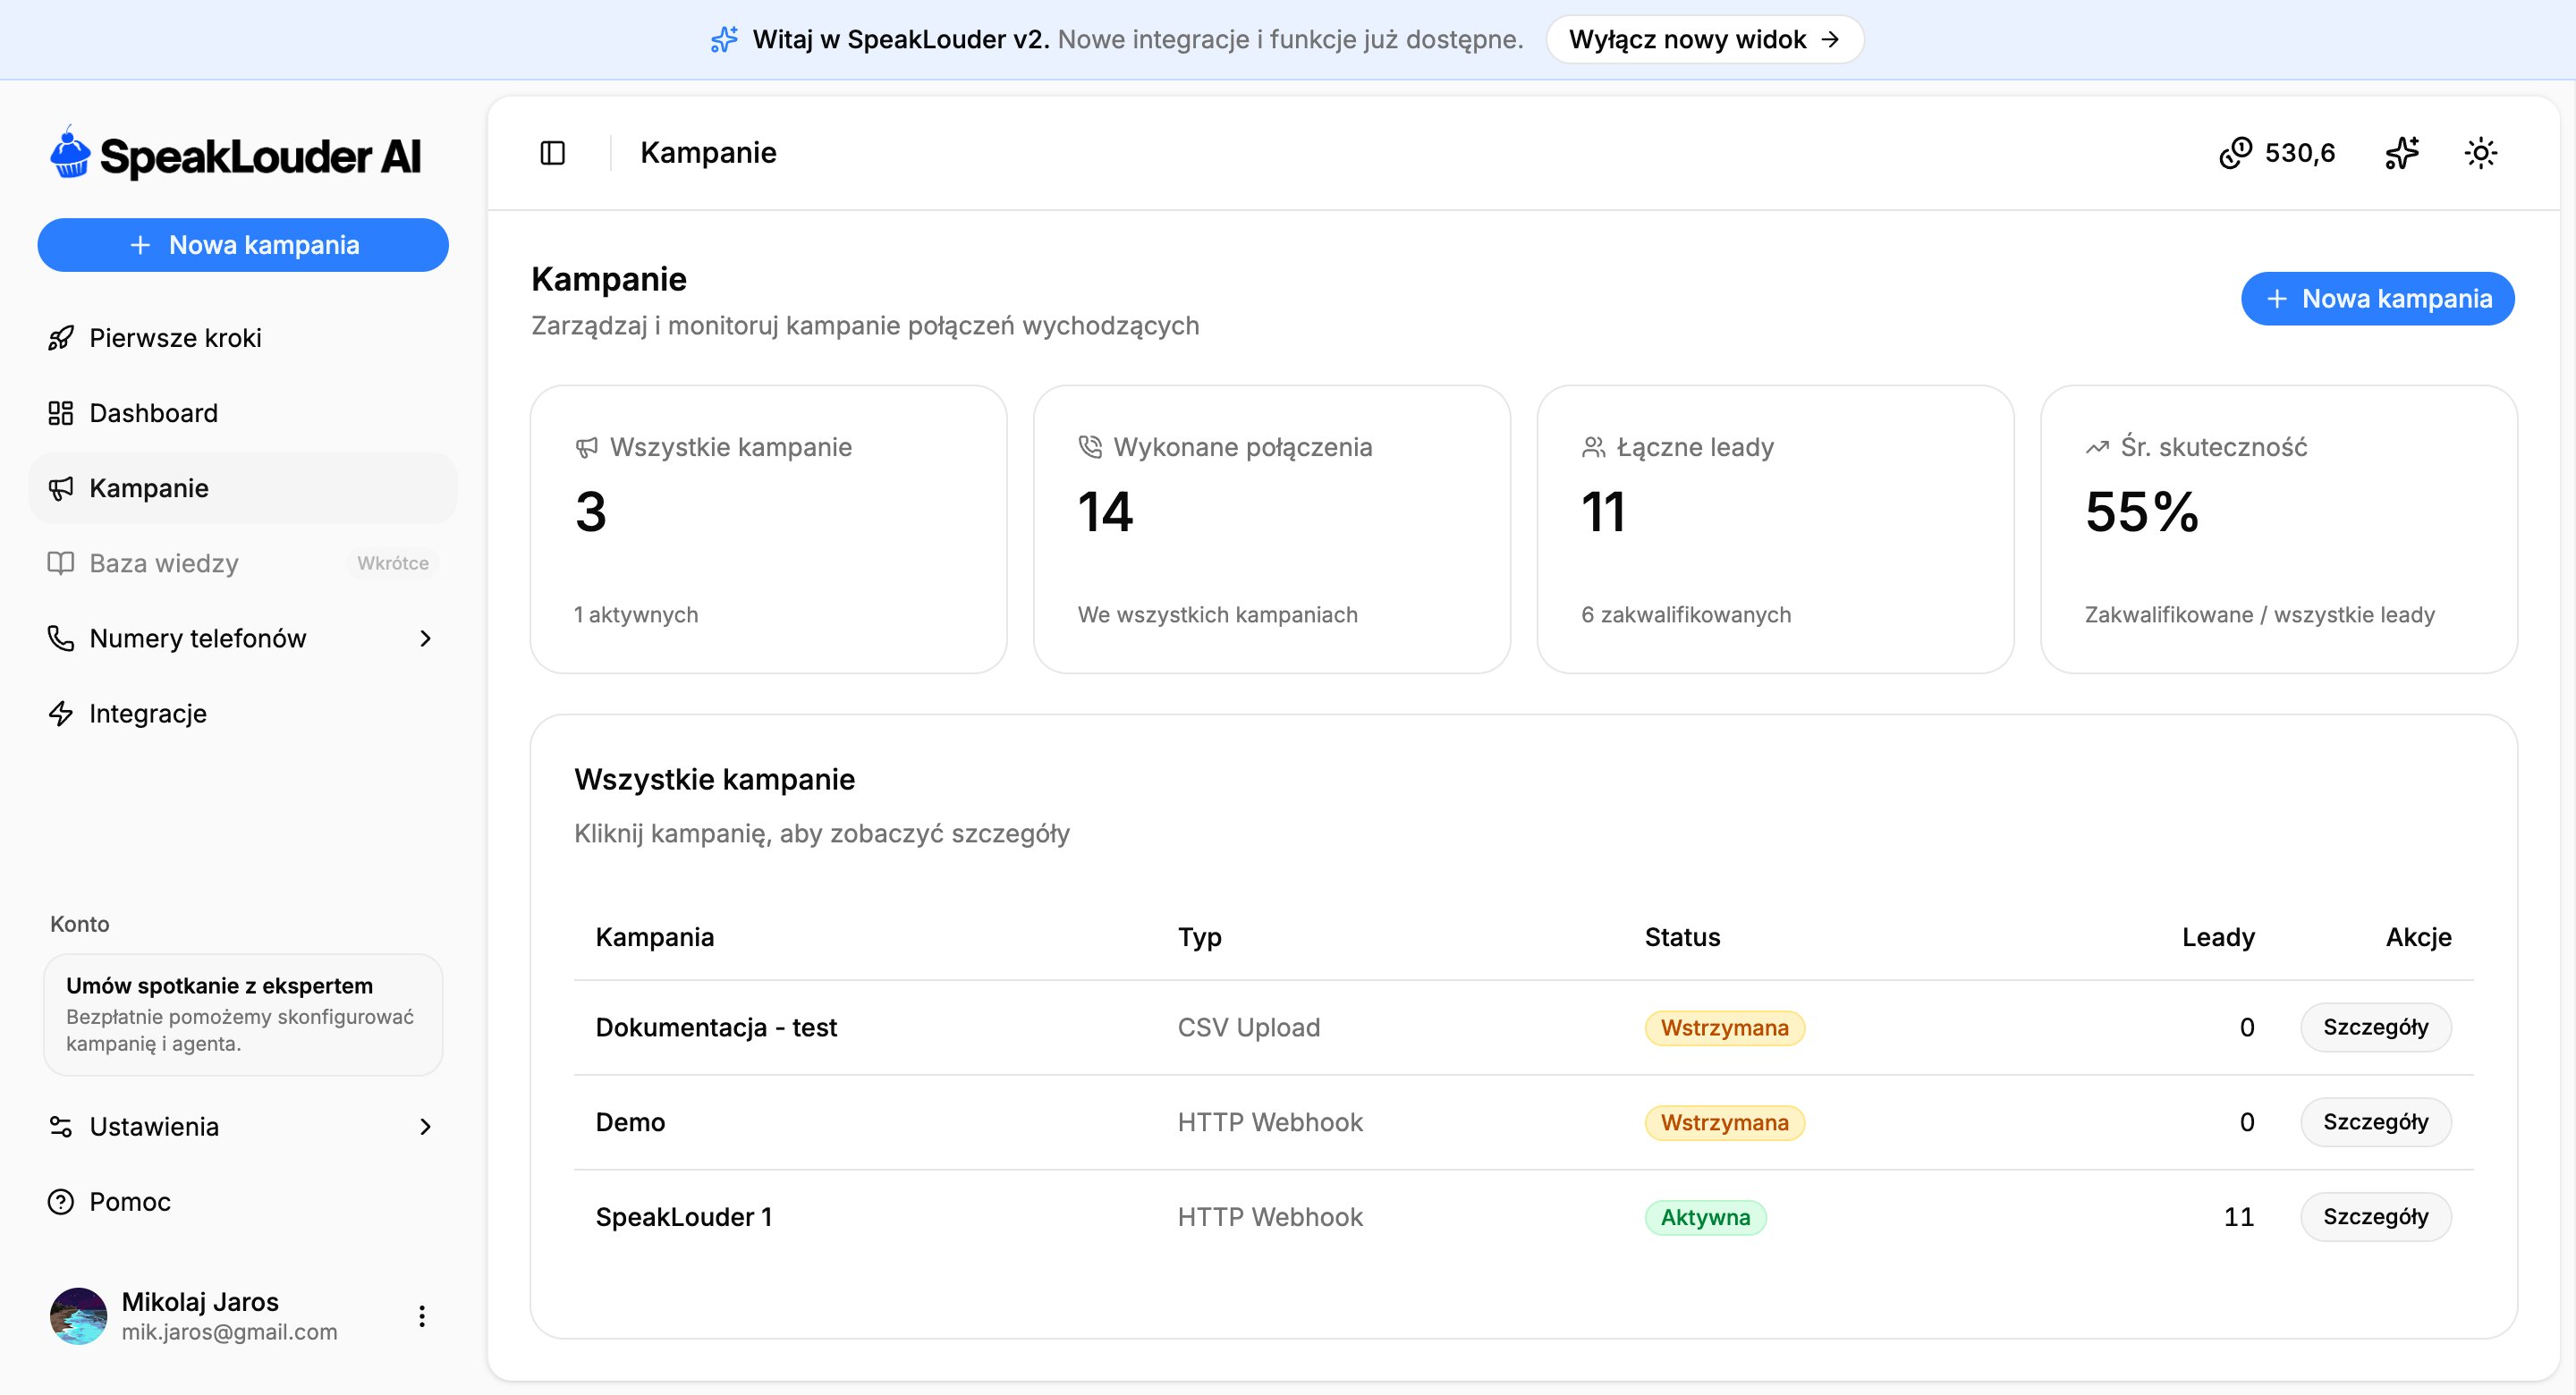Click the Wszystkie kampanie stat card
The width and height of the screenshot is (2576, 1395).
click(768, 529)
